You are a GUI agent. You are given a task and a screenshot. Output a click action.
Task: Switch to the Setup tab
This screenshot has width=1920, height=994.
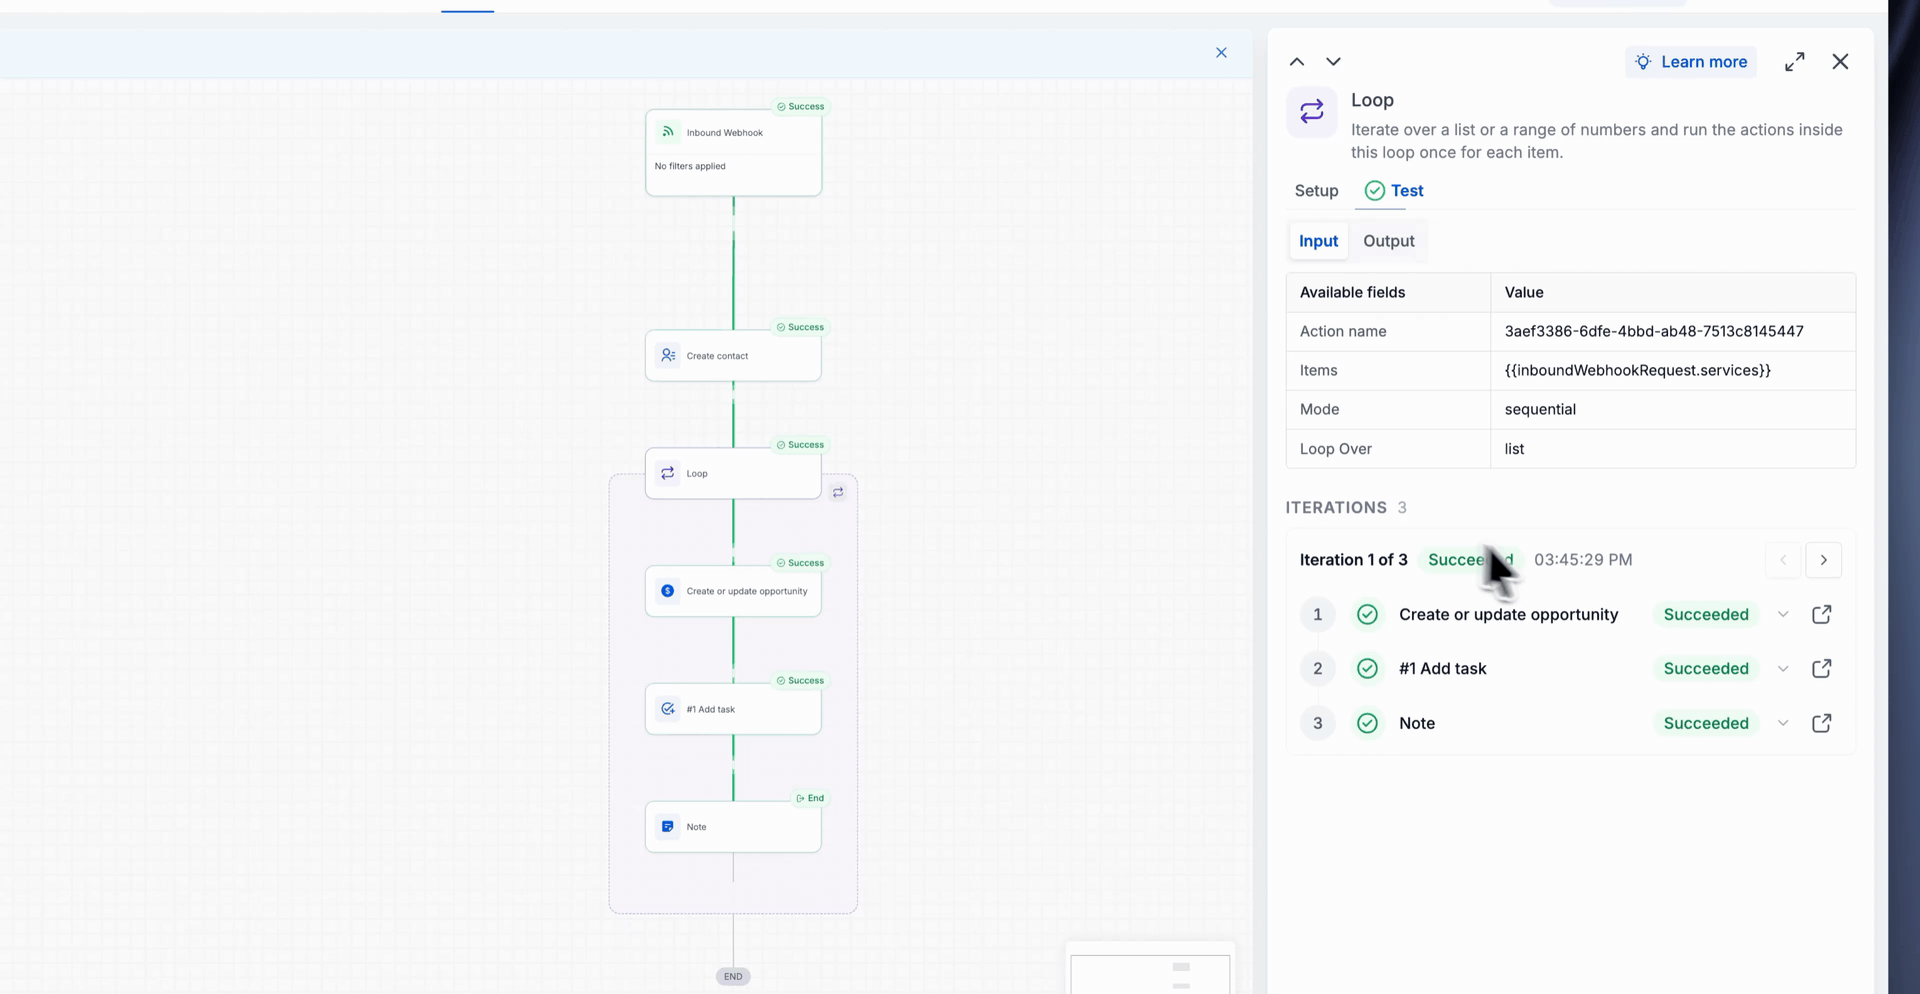1316,190
